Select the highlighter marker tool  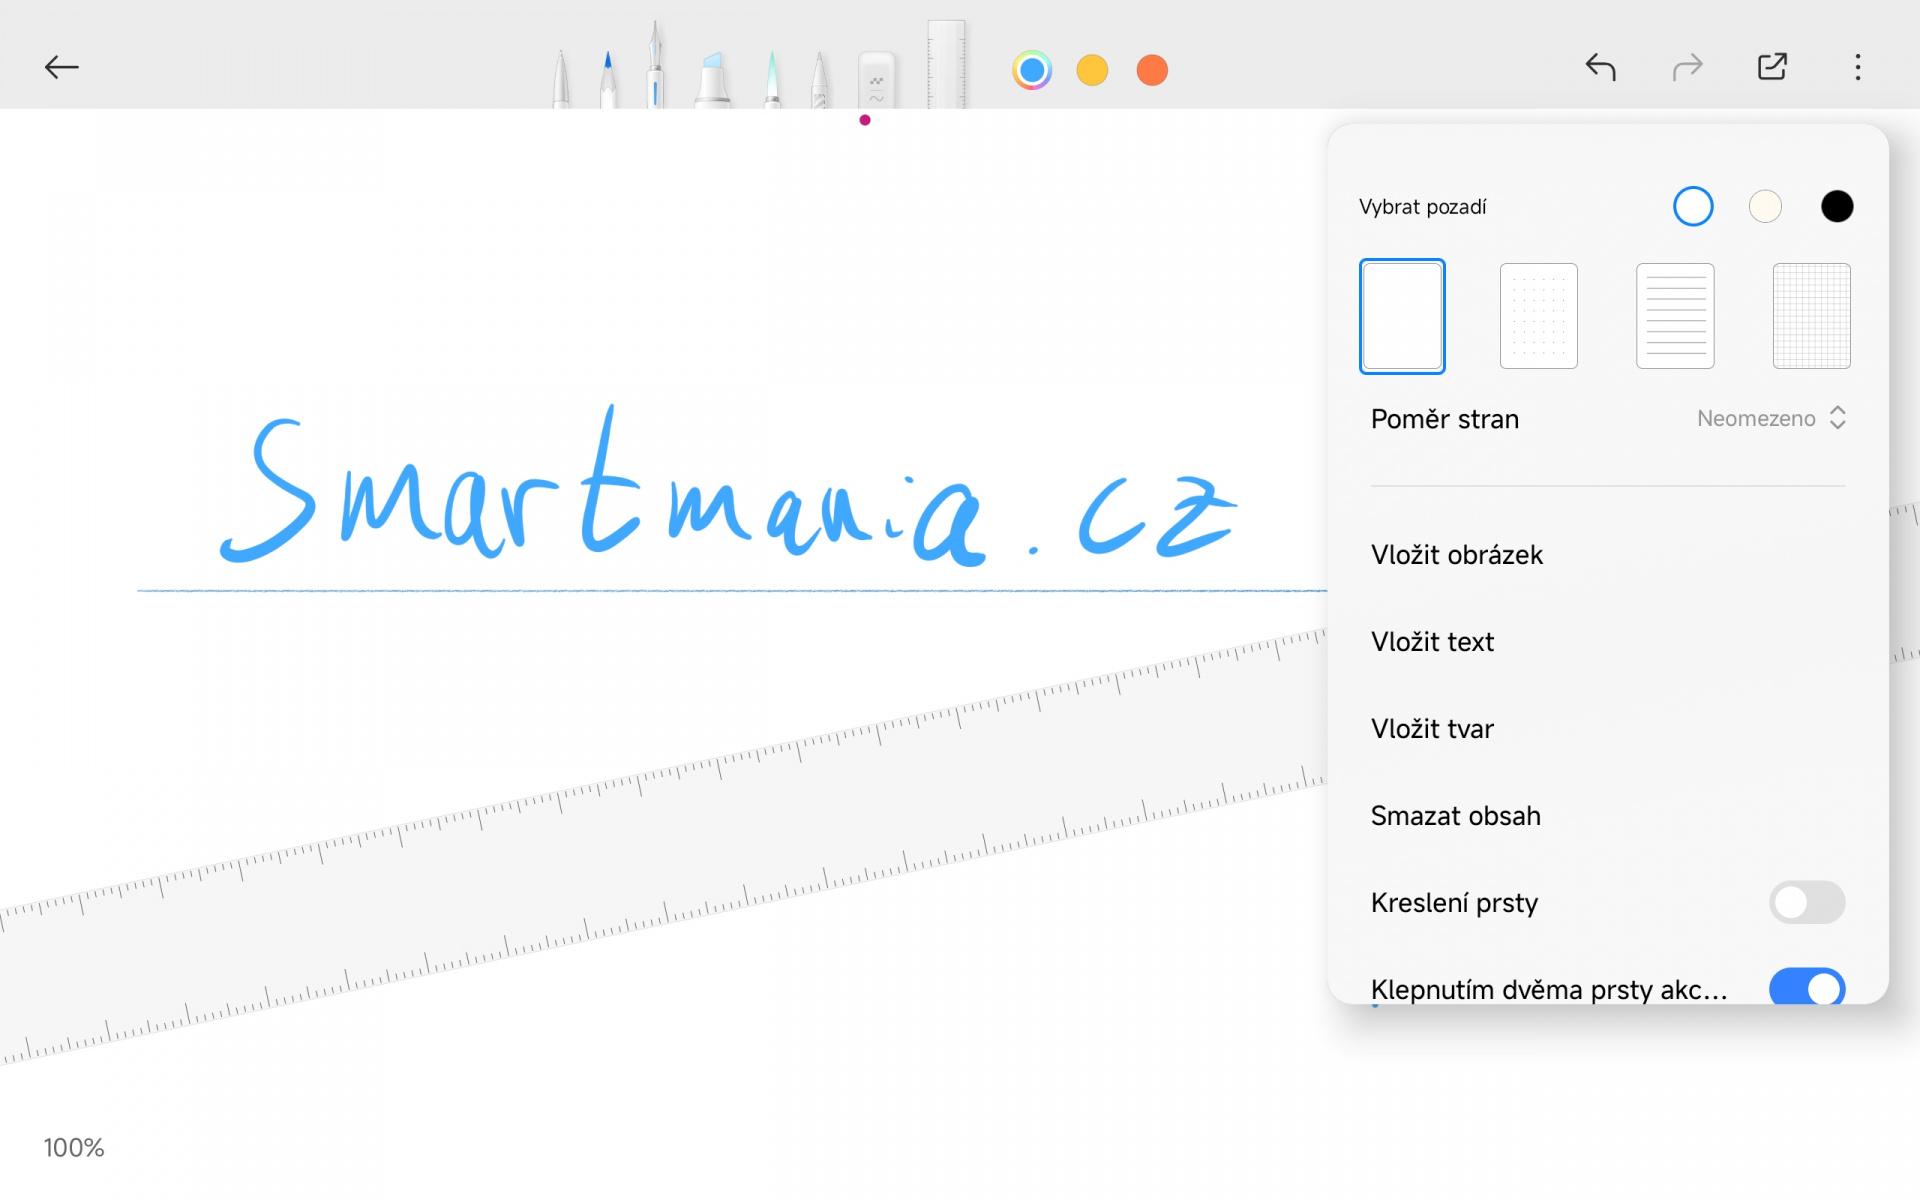(x=713, y=80)
